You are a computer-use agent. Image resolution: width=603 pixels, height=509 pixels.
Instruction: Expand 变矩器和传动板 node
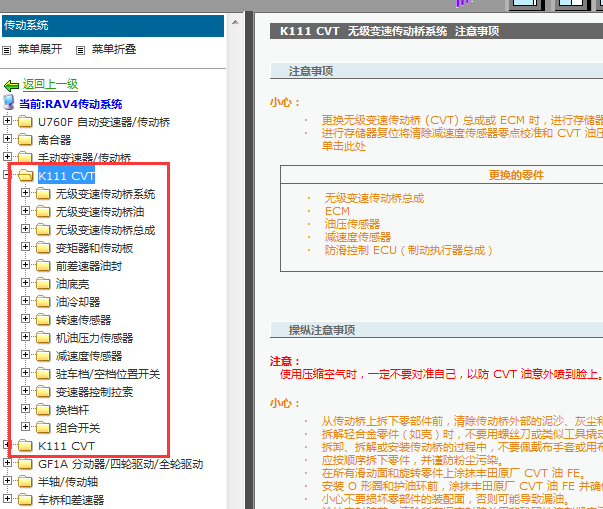[25, 246]
